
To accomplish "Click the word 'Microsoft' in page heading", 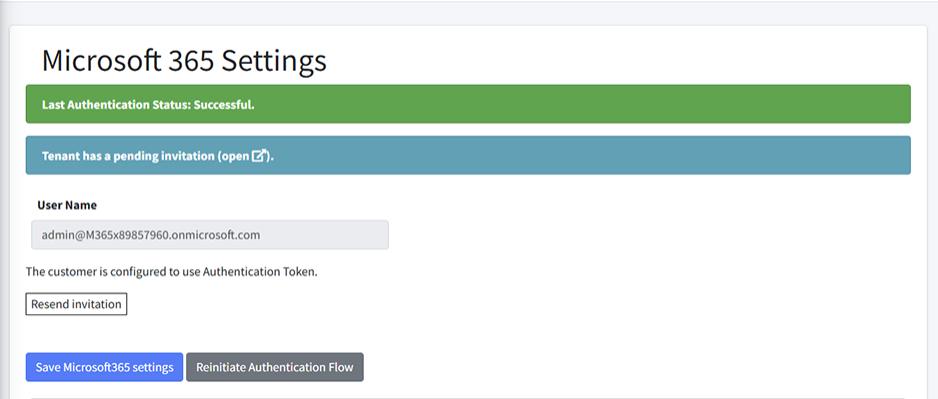I will pyautogui.click(x=101, y=61).
